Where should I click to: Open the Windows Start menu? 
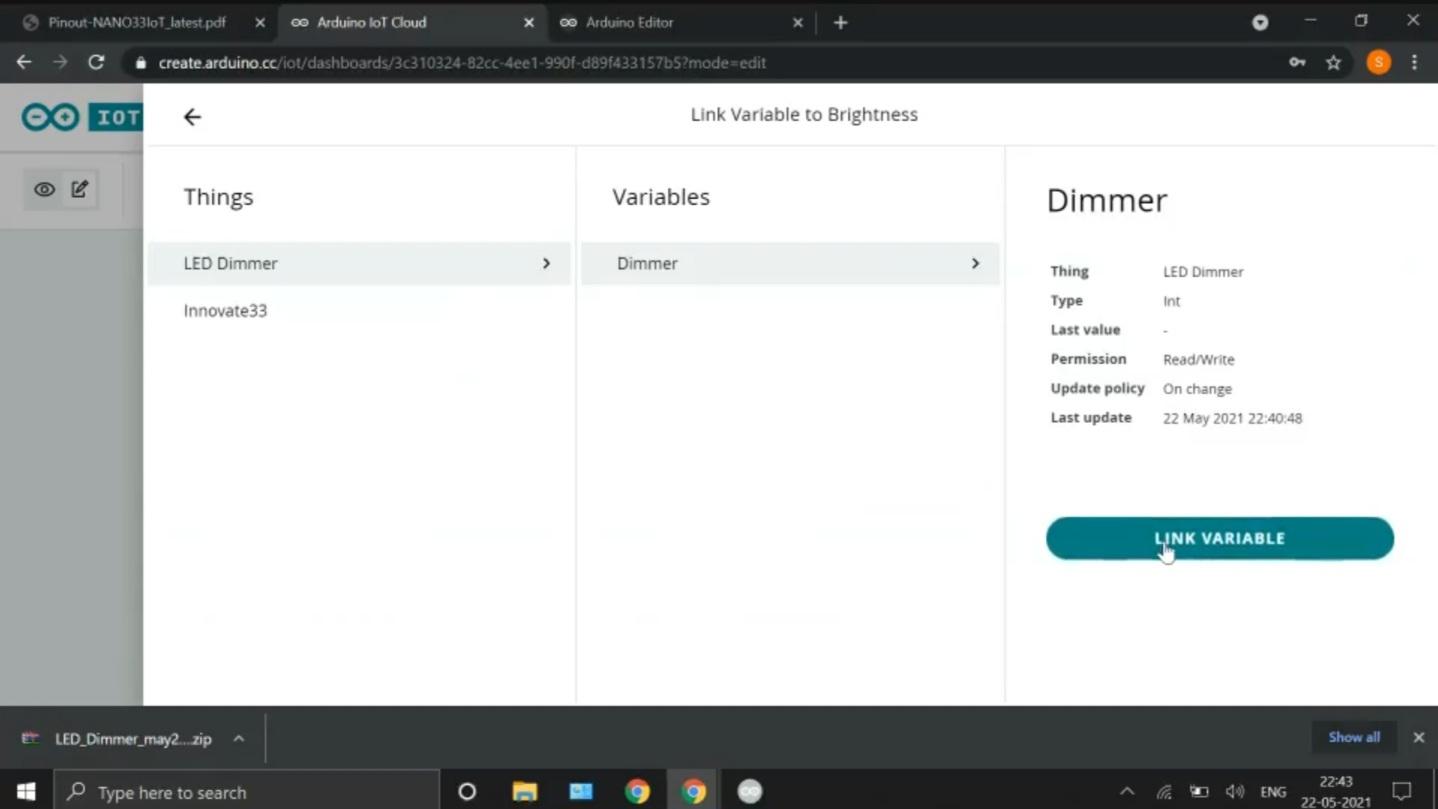(26, 791)
